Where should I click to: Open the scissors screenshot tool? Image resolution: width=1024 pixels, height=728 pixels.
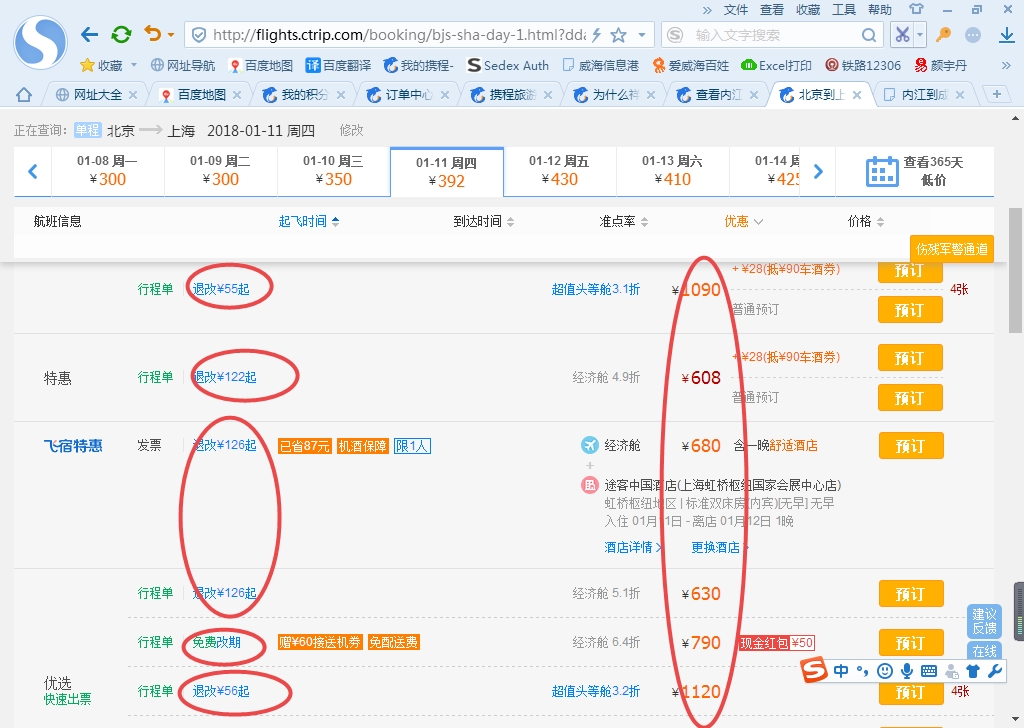[x=903, y=35]
